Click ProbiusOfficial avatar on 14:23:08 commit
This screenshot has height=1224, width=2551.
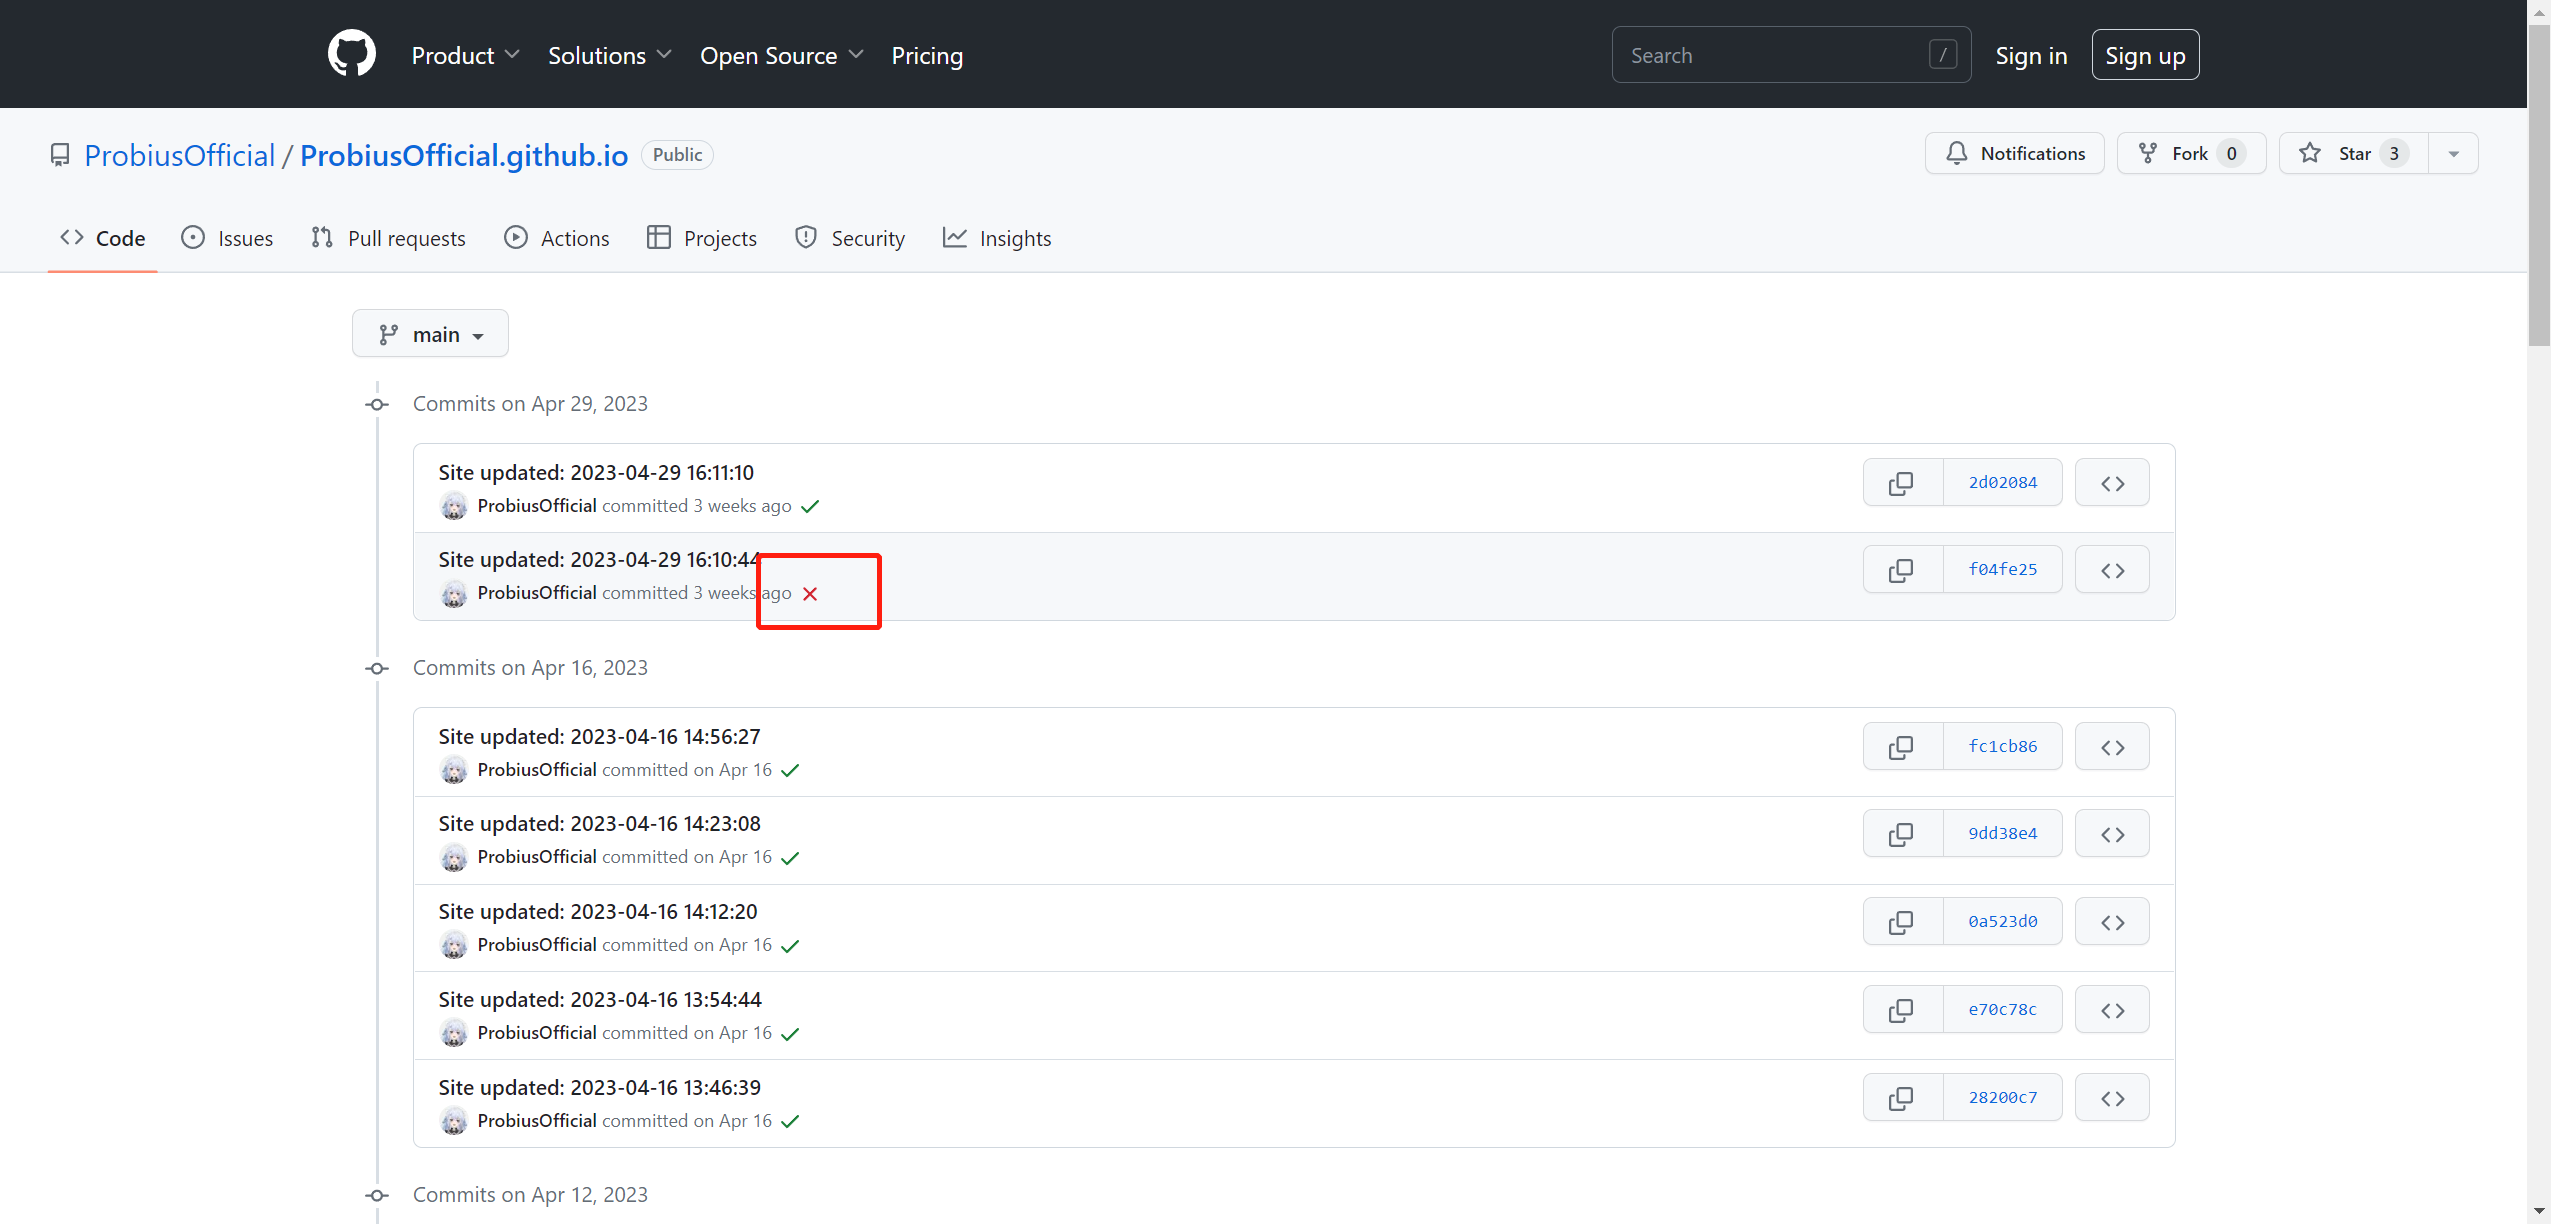[x=454, y=857]
